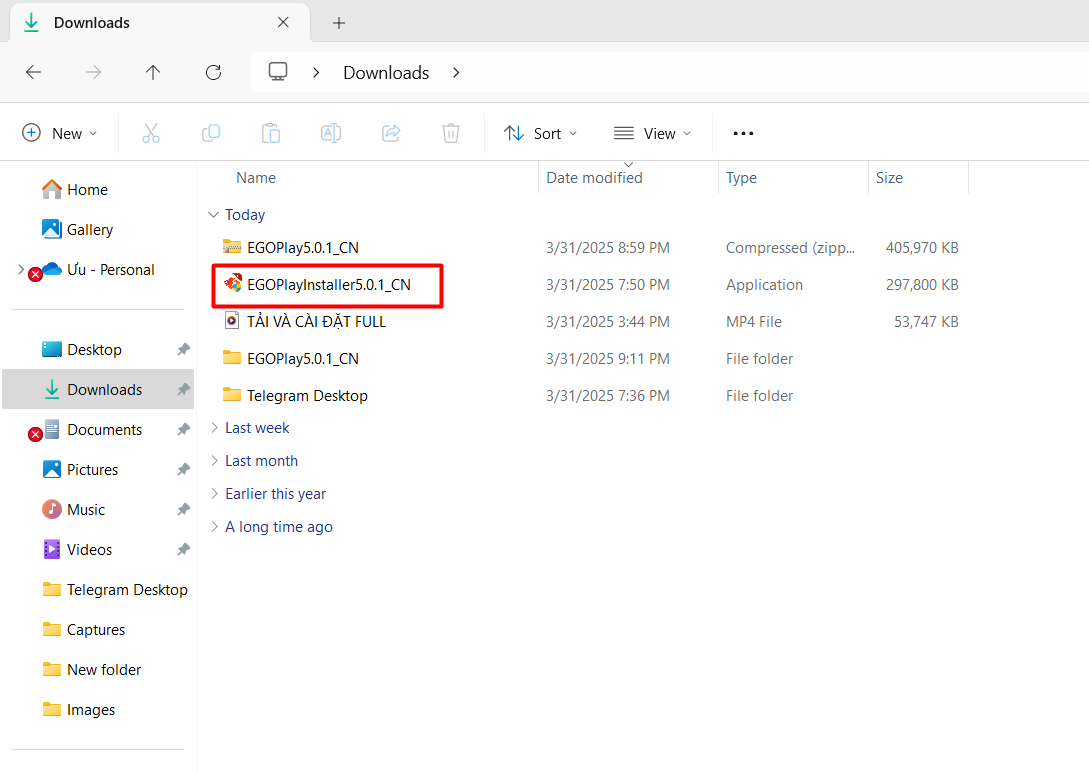Unpin Desktop using its pin icon

pos(183,349)
